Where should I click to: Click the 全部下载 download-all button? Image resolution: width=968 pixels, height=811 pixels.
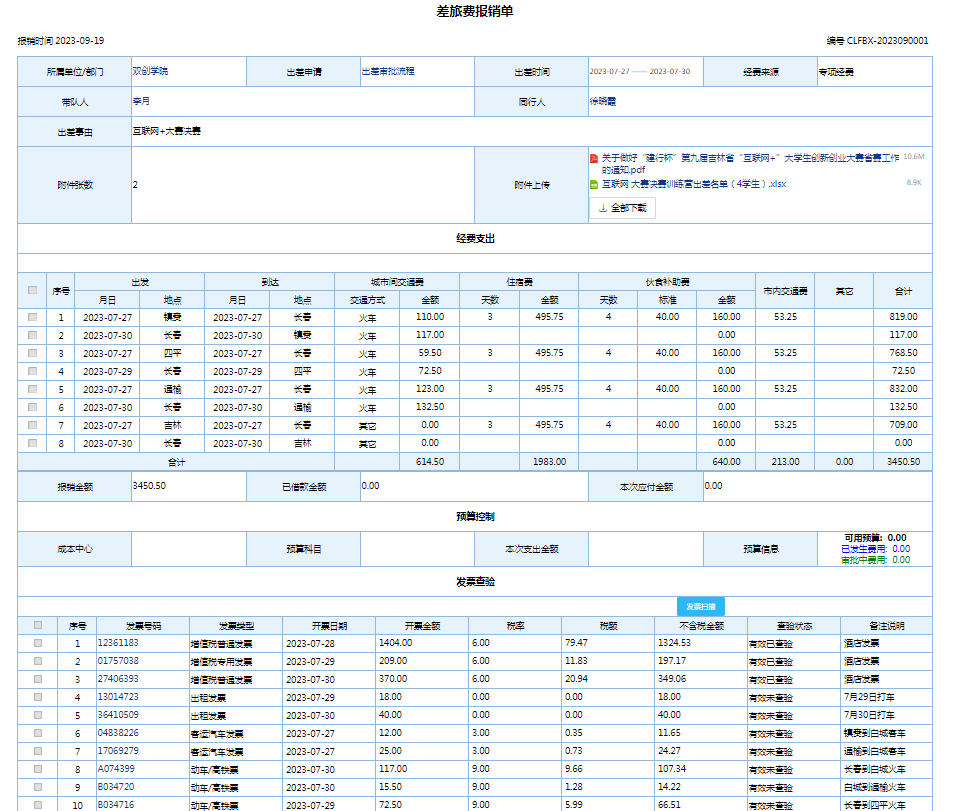(622, 208)
